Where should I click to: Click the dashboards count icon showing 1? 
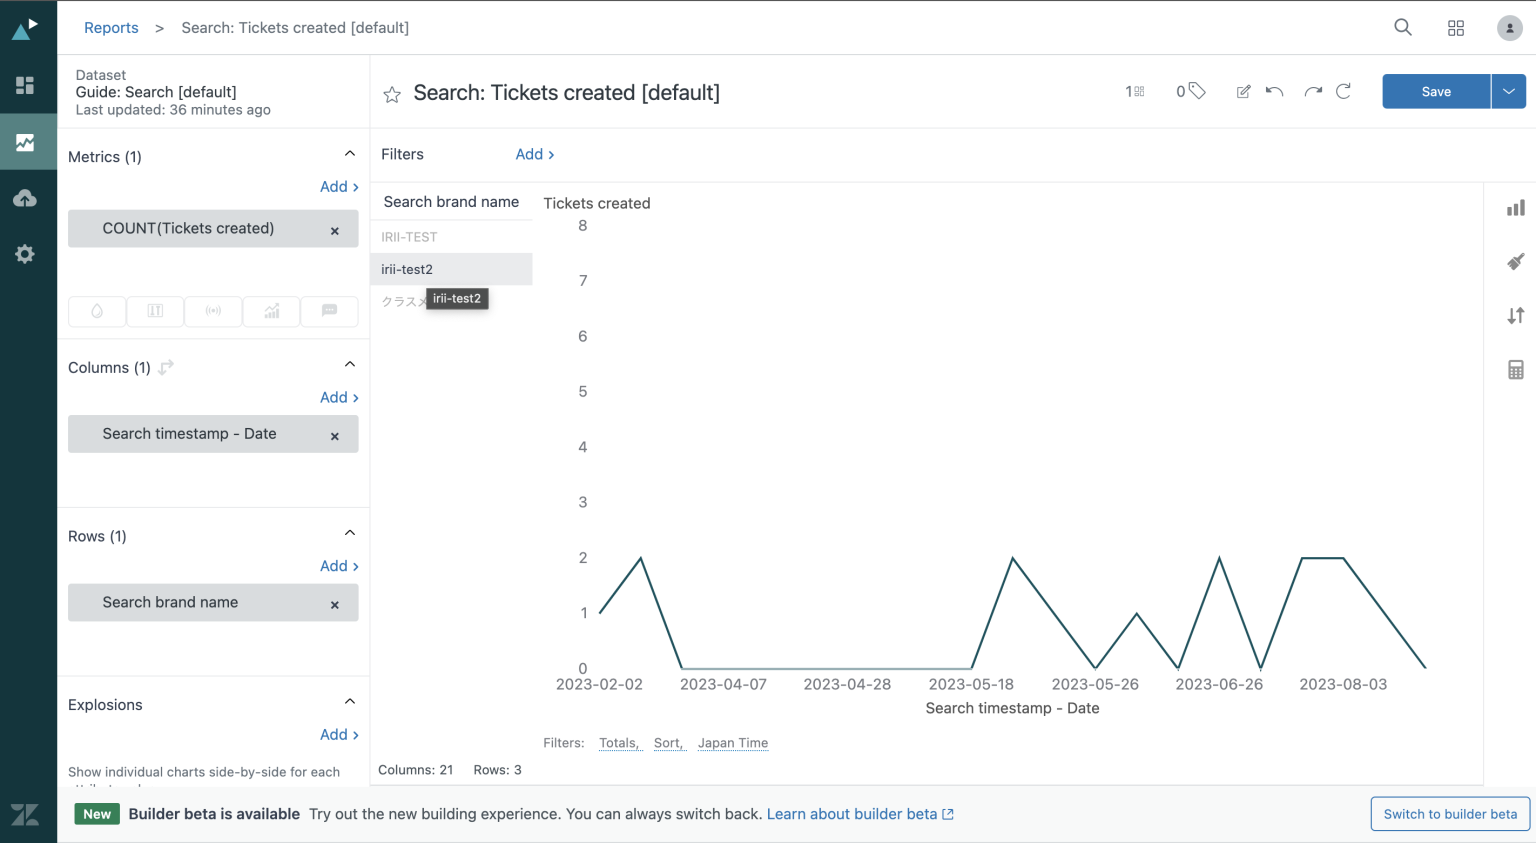(x=1135, y=92)
